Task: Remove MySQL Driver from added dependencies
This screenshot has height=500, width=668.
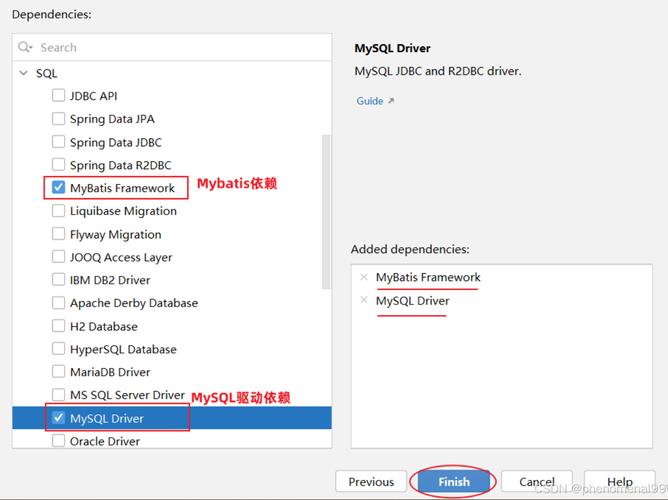Action: [x=364, y=300]
